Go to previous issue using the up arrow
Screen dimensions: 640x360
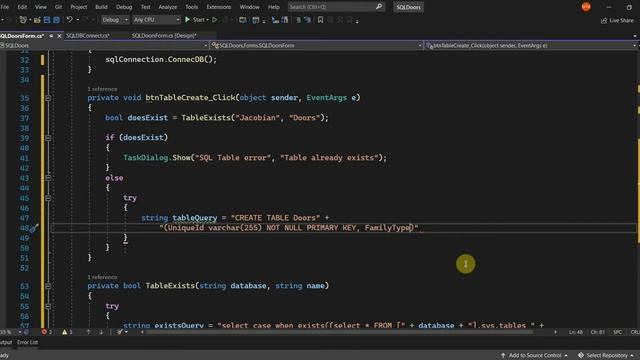pyautogui.click(x=88, y=332)
